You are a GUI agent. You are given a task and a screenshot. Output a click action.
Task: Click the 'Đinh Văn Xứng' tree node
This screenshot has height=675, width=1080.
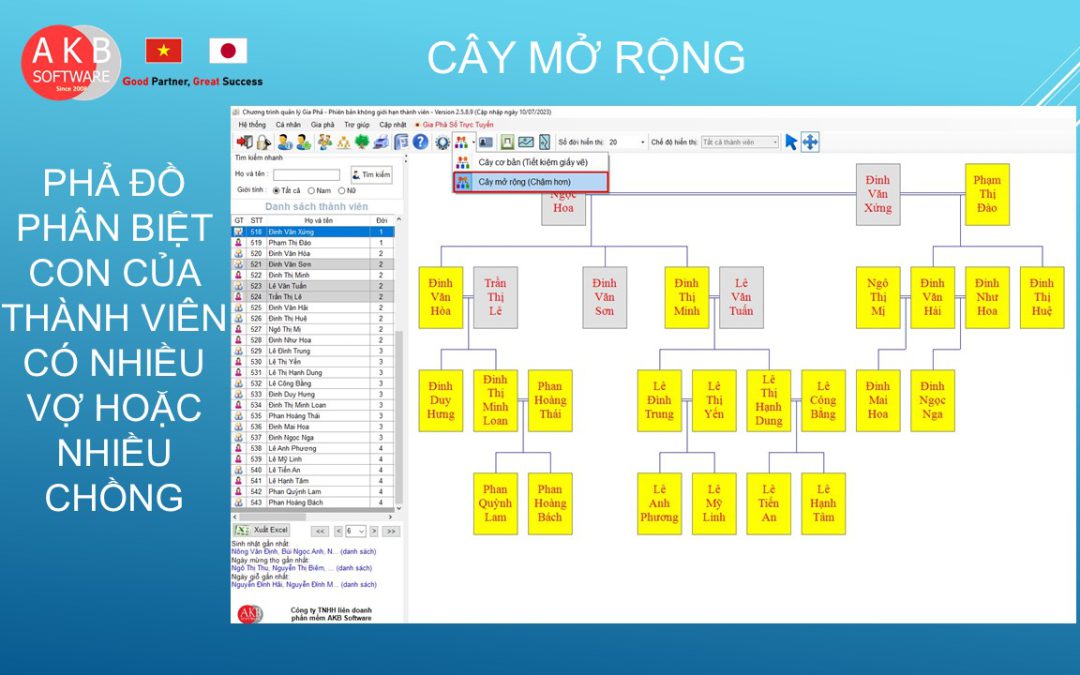point(878,194)
